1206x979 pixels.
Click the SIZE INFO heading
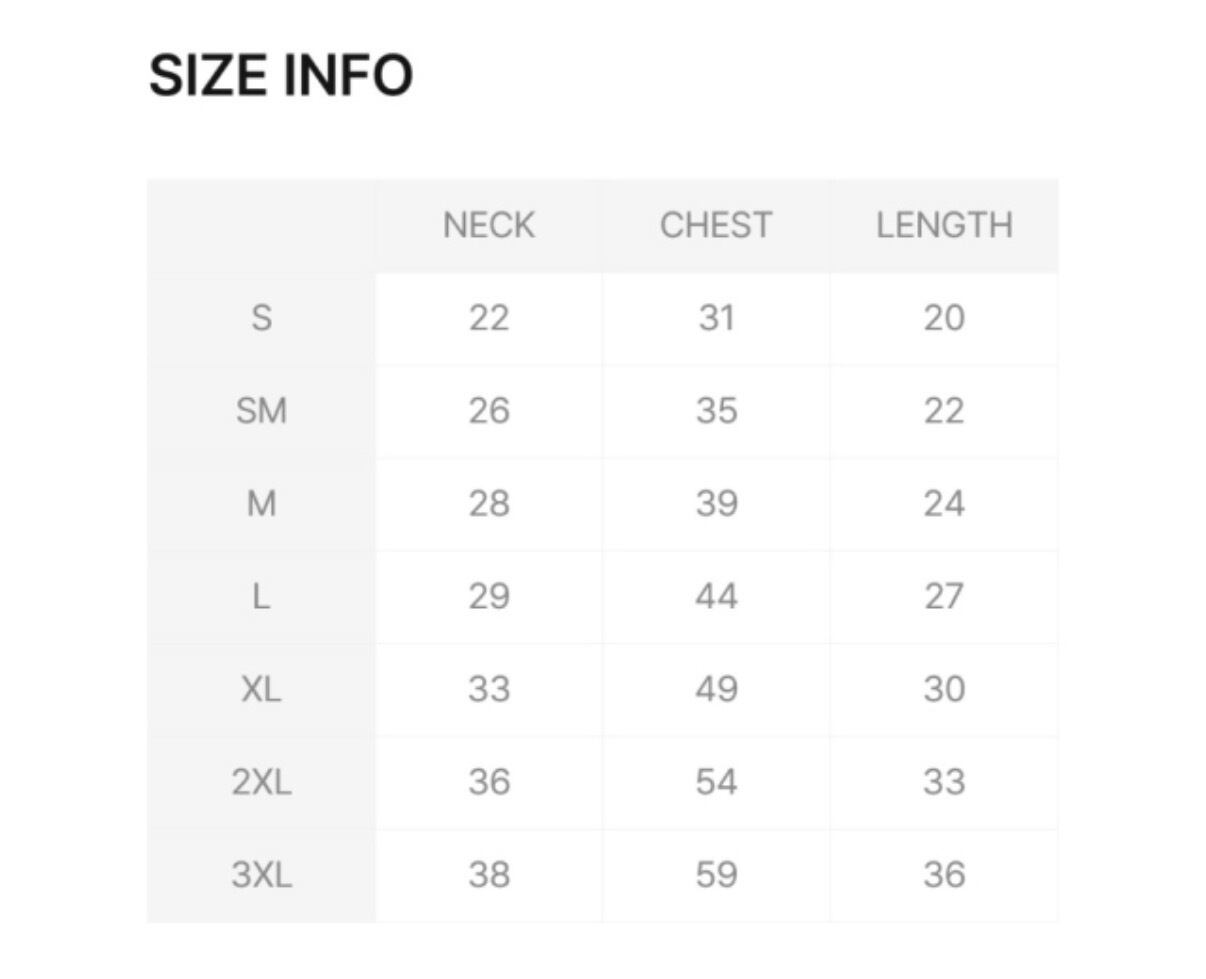(x=281, y=75)
